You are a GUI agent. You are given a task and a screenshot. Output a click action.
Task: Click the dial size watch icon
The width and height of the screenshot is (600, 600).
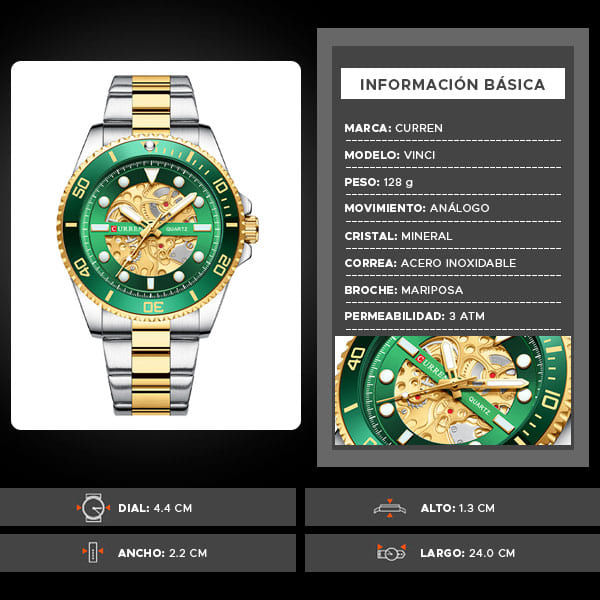tap(93, 507)
